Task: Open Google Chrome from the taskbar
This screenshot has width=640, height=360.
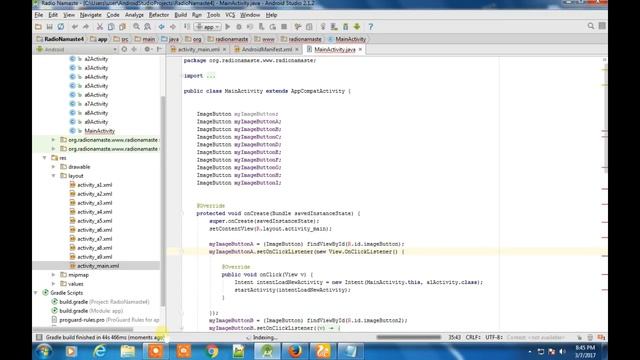Action: pos(212,351)
